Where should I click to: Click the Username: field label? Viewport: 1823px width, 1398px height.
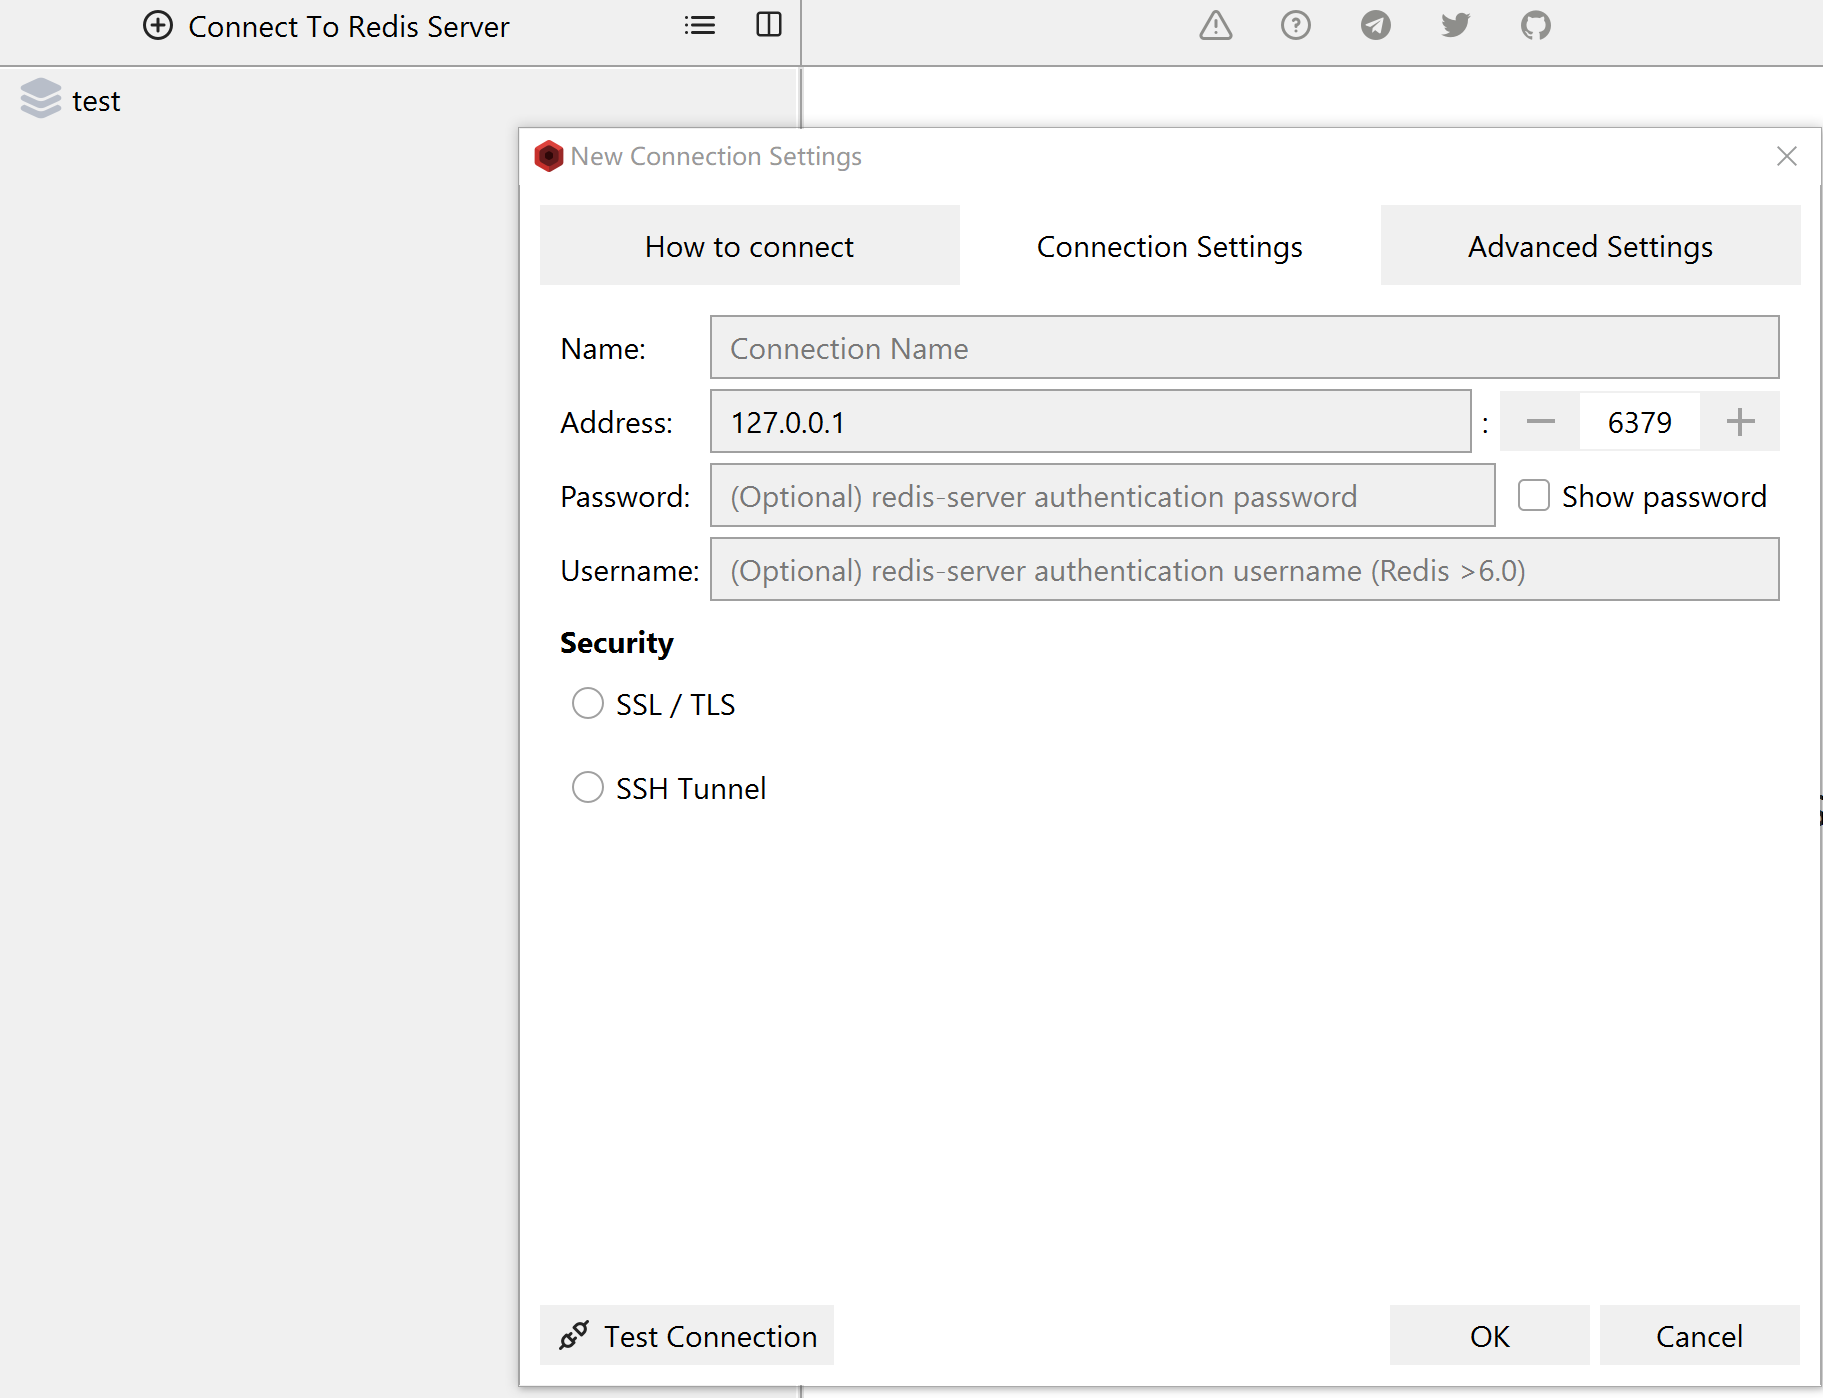pos(630,571)
